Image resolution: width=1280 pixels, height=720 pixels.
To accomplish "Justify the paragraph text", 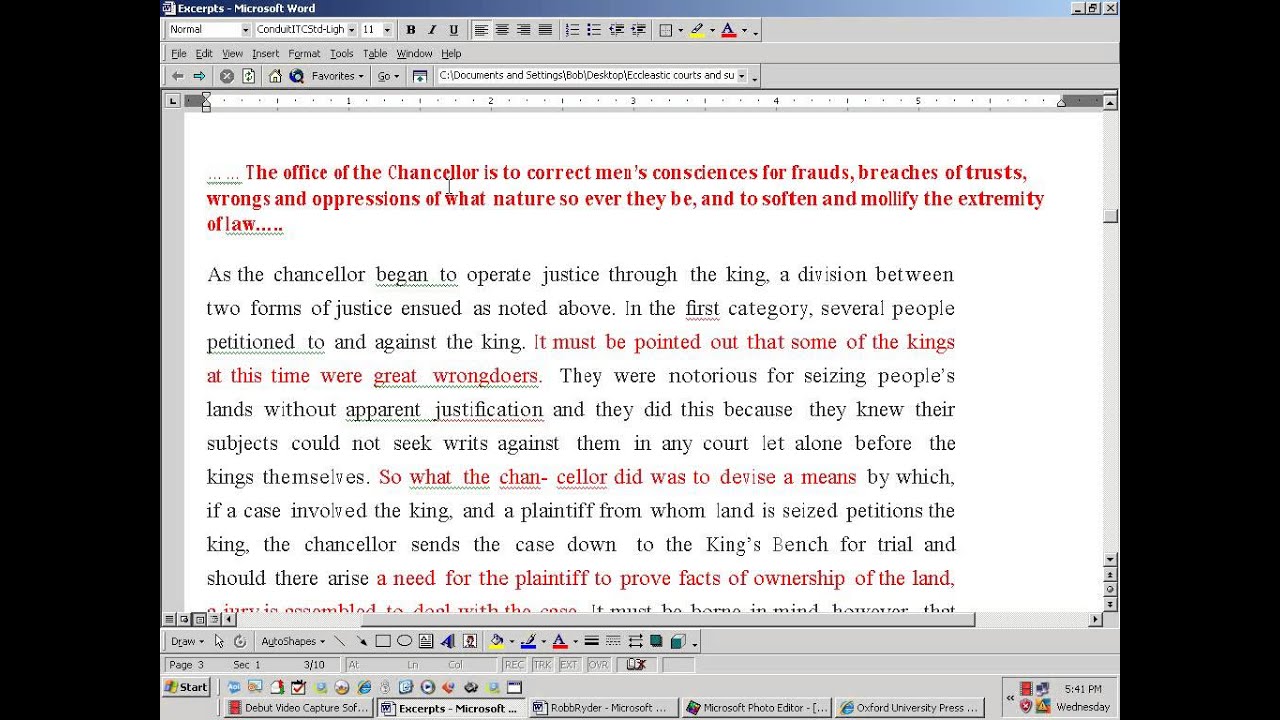I will point(545,30).
